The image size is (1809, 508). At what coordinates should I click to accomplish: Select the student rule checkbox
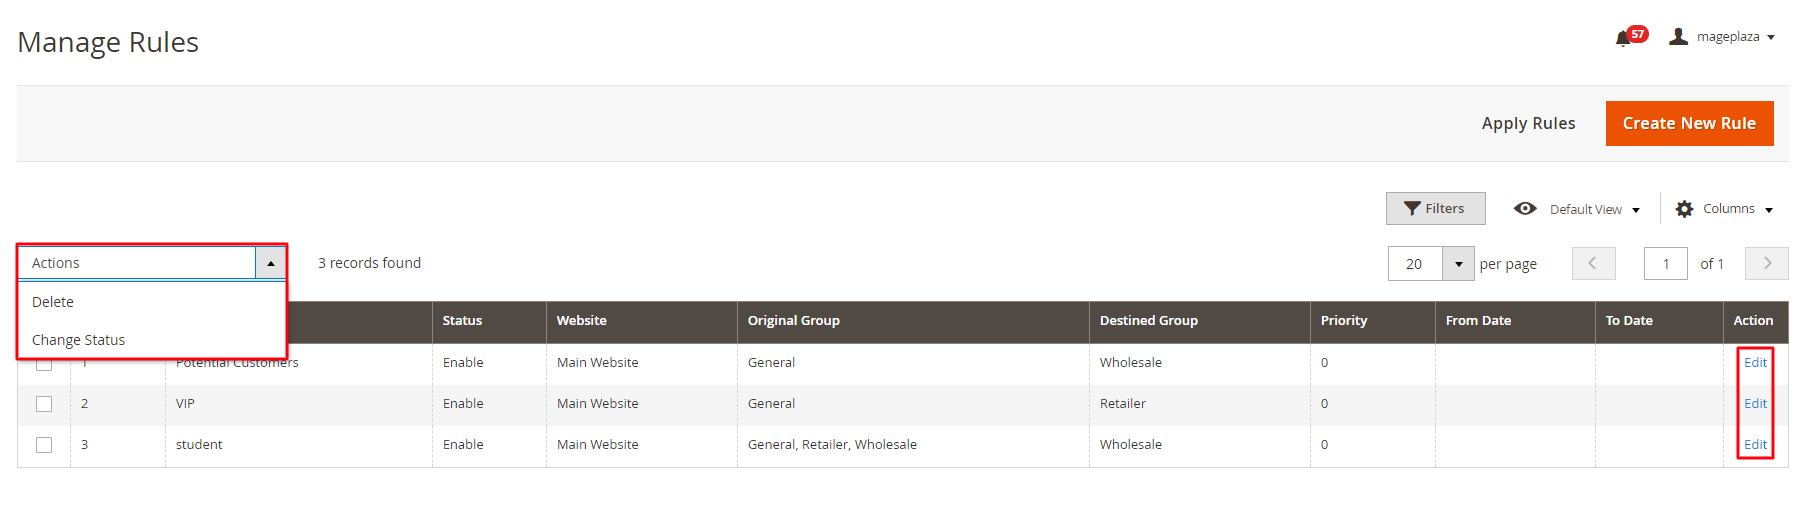click(44, 445)
